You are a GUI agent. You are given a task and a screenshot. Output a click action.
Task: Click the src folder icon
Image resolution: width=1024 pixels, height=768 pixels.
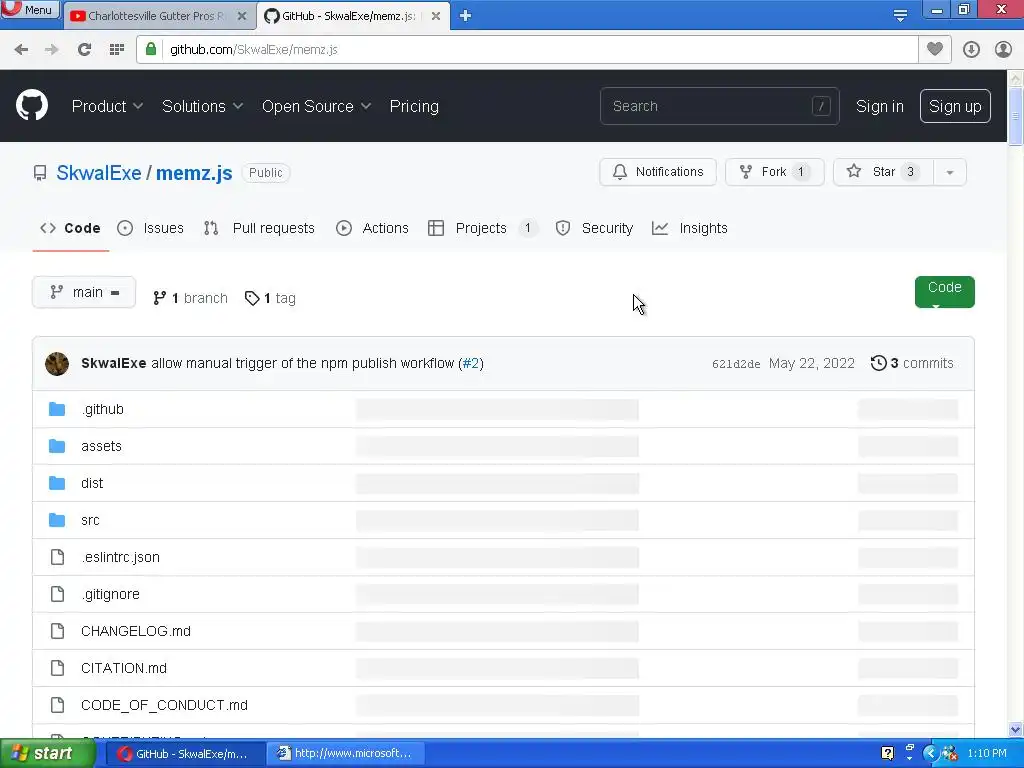tap(57, 520)
